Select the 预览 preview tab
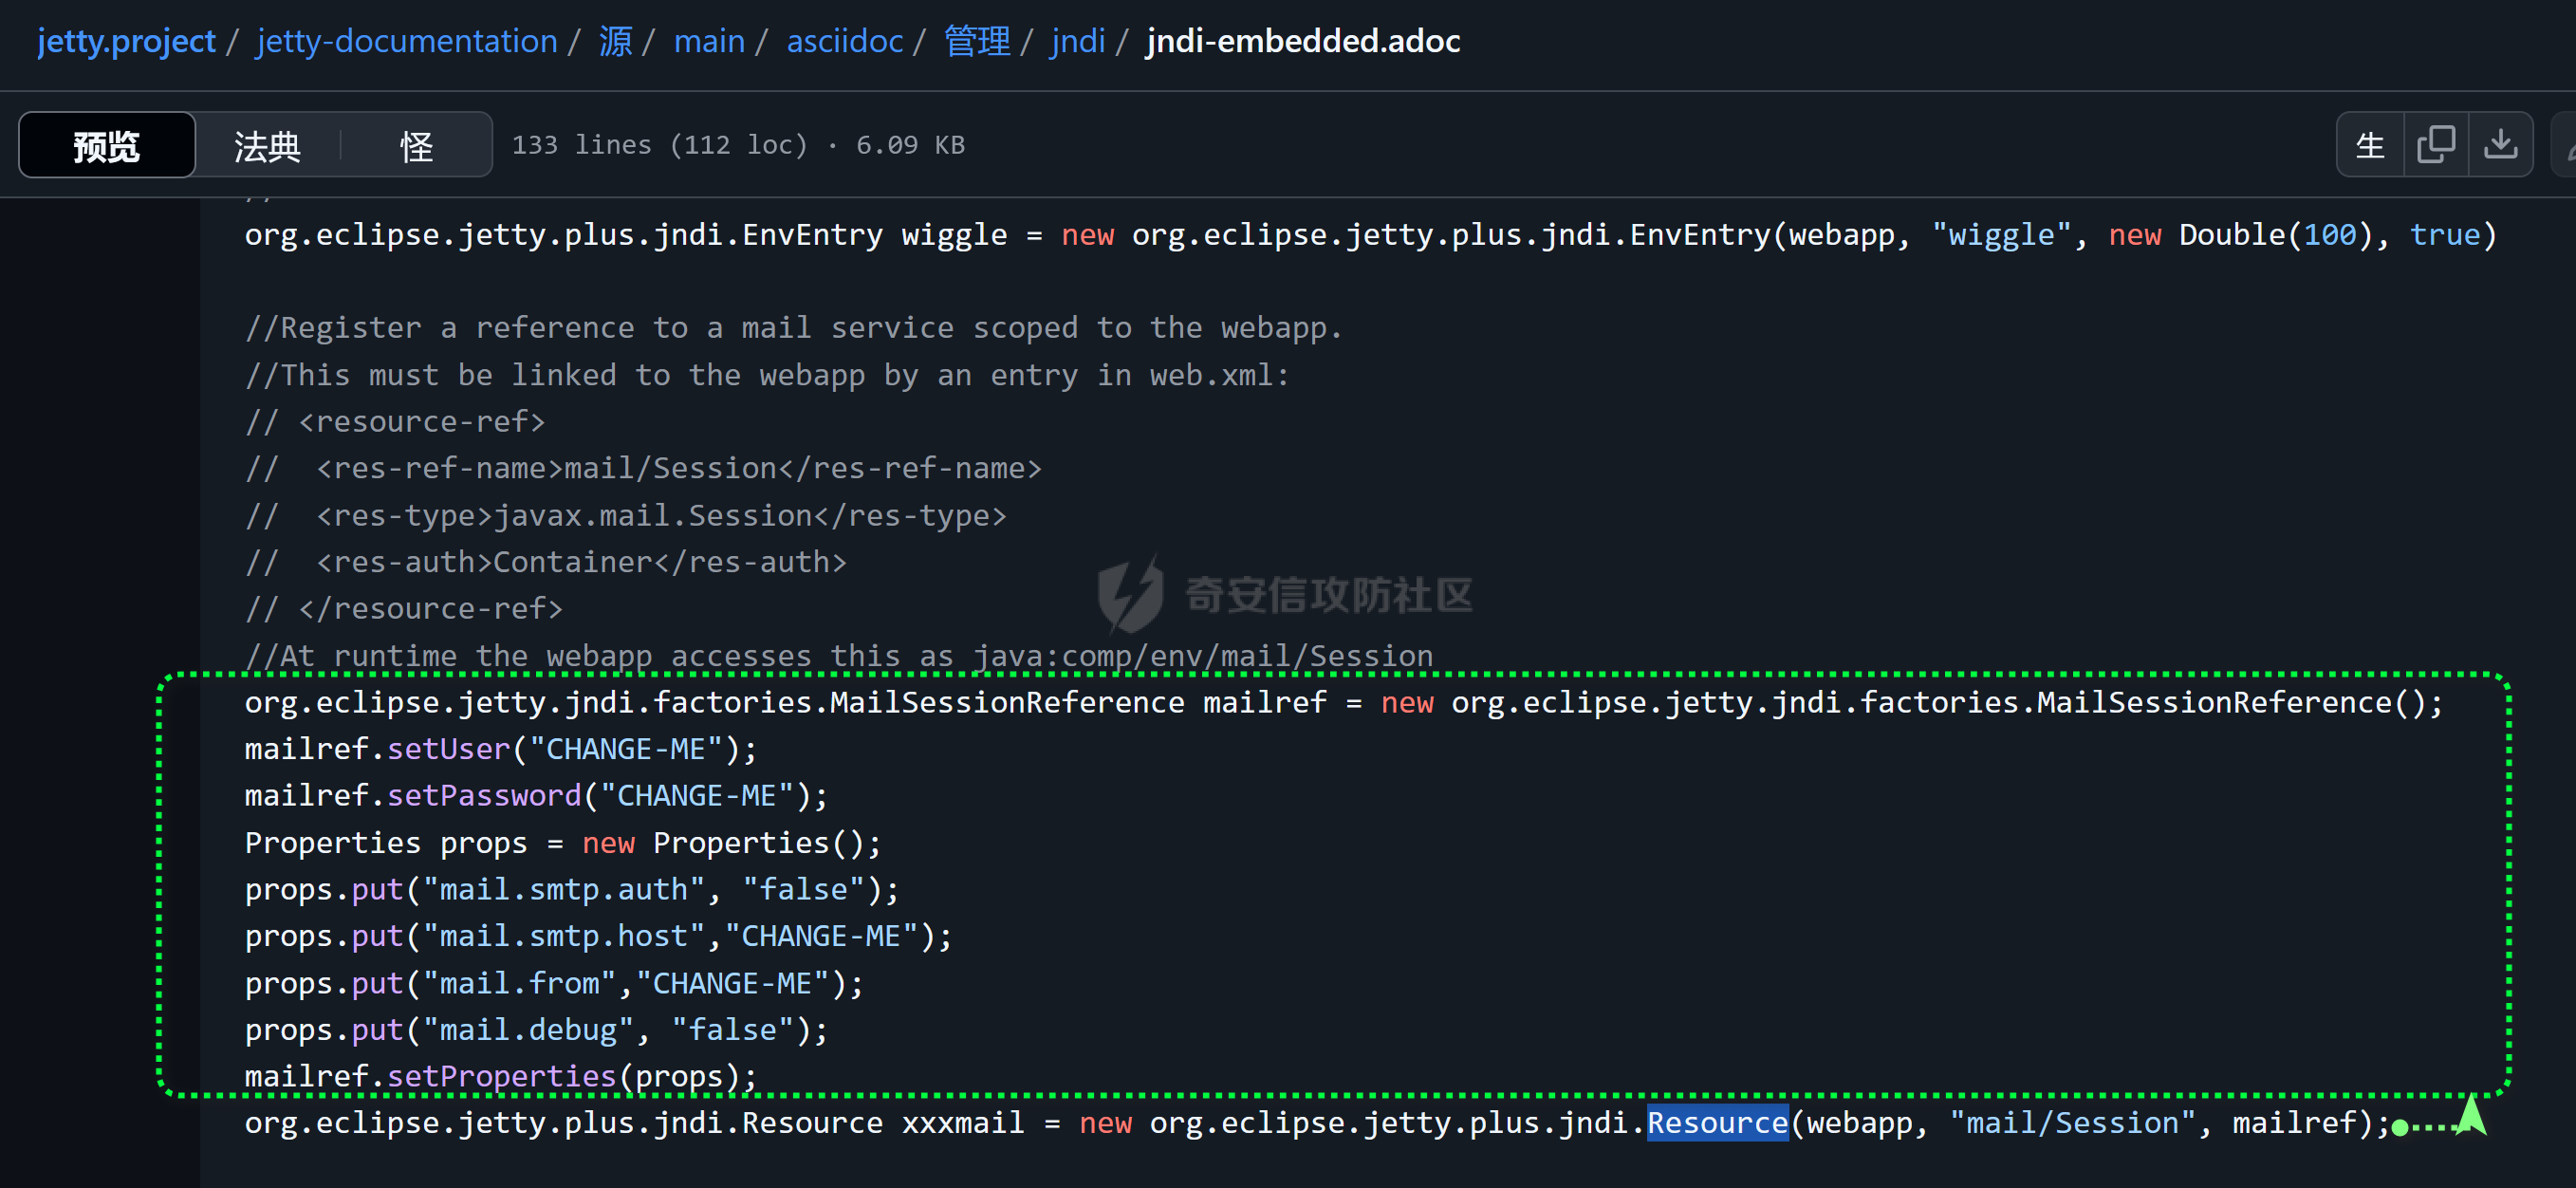Image resolution: width=2576 pixels, height=1188 pixels. (x=107, y=145)
